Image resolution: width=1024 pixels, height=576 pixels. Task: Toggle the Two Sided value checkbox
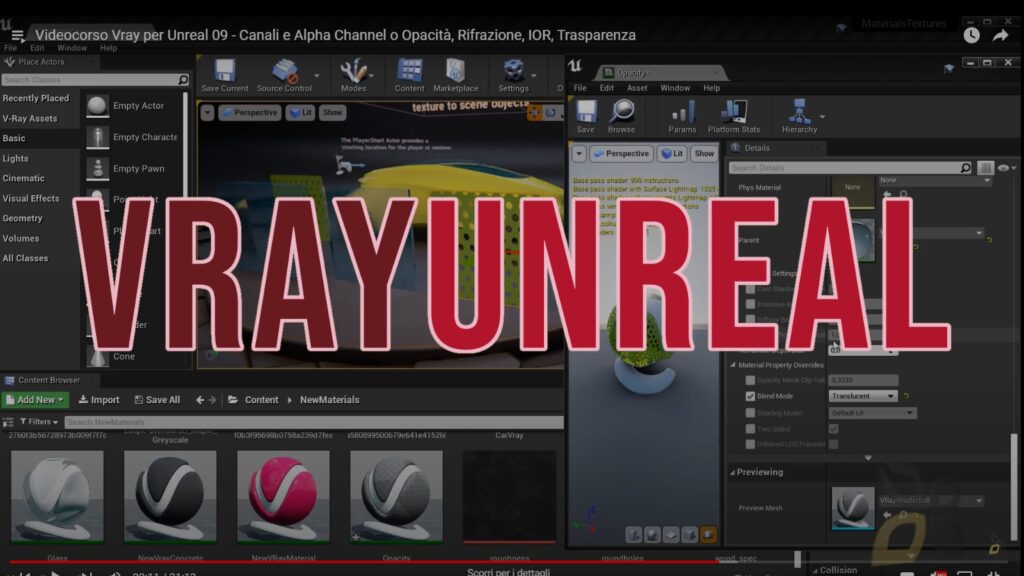coord(833,429)
